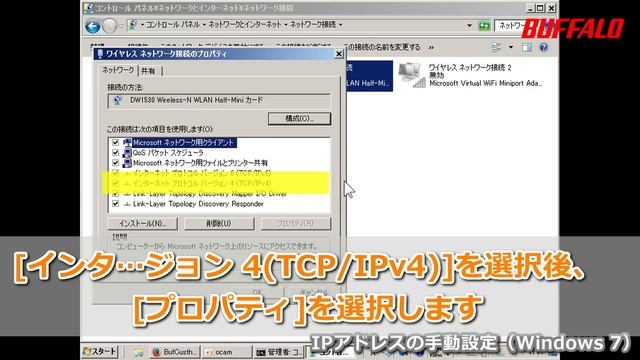The height and width of the screenshot is (360, 640).
Task: Expand the arrow after ネットワークとインターネット in breadcrumb
Action: pos(285,25)
